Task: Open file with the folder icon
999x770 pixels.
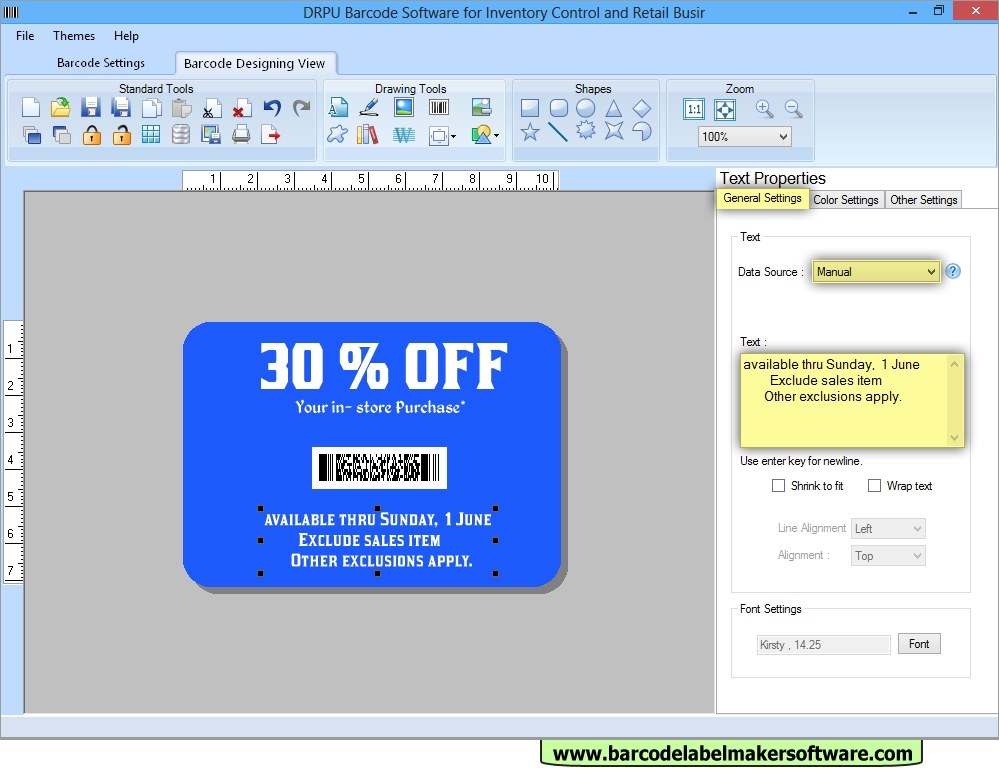Action: point(61,108)
